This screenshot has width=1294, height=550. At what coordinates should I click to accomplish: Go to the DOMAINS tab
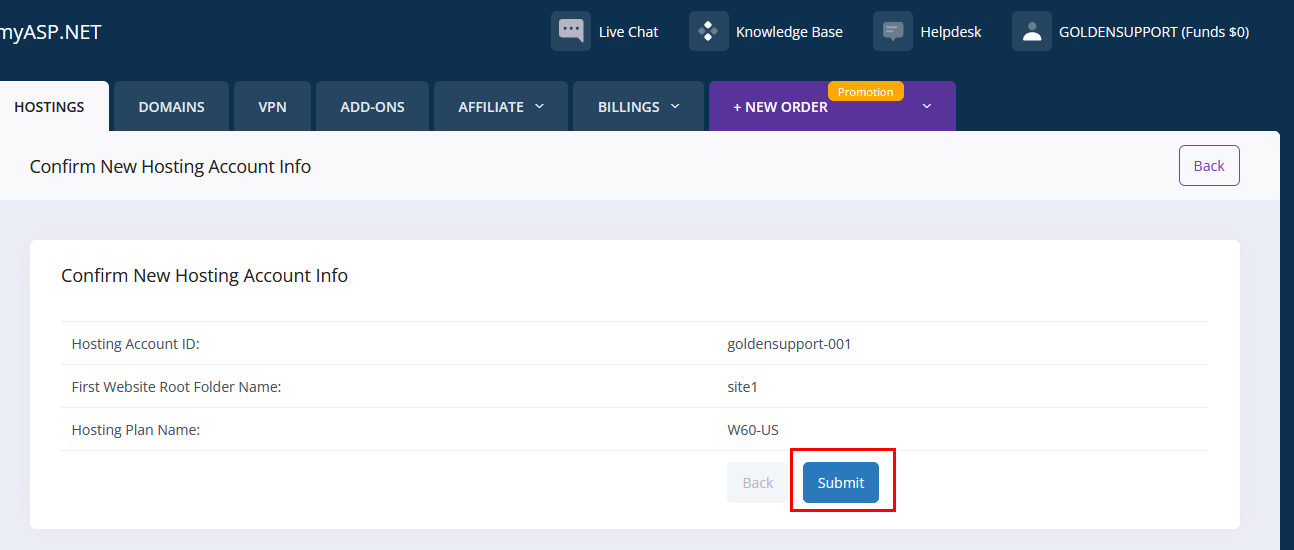171,107
